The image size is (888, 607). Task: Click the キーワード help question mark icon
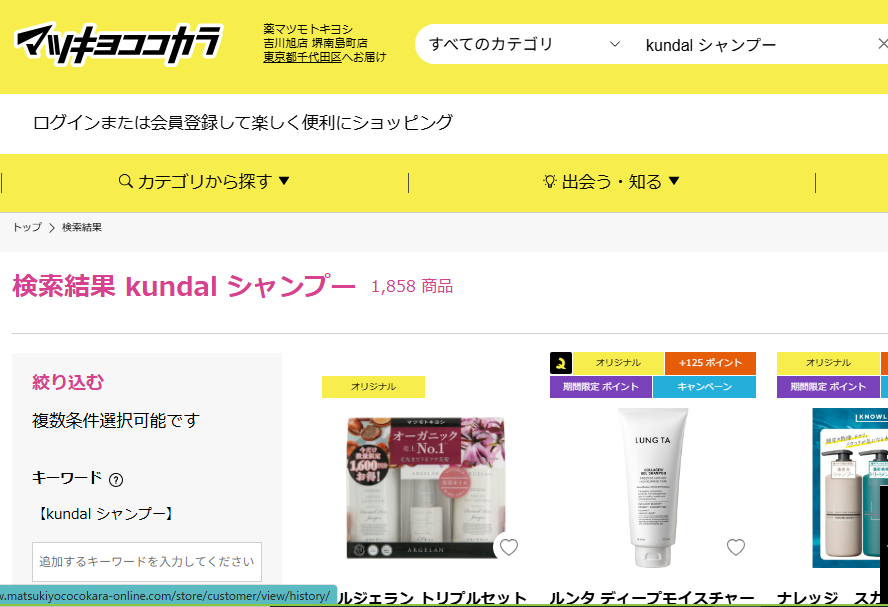pyautogui.click(x=116, y=480)
